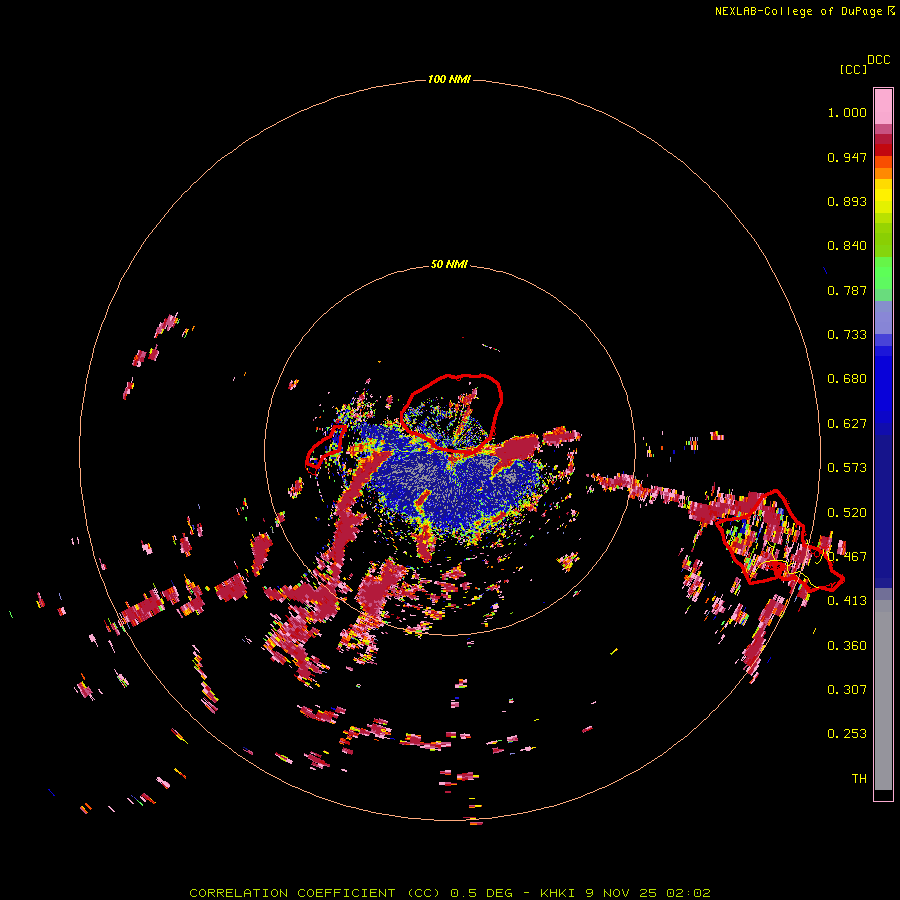Screen dimensions: 900x900
Task: Select the 0.840 scale value
Action: [x=847, y=246]
